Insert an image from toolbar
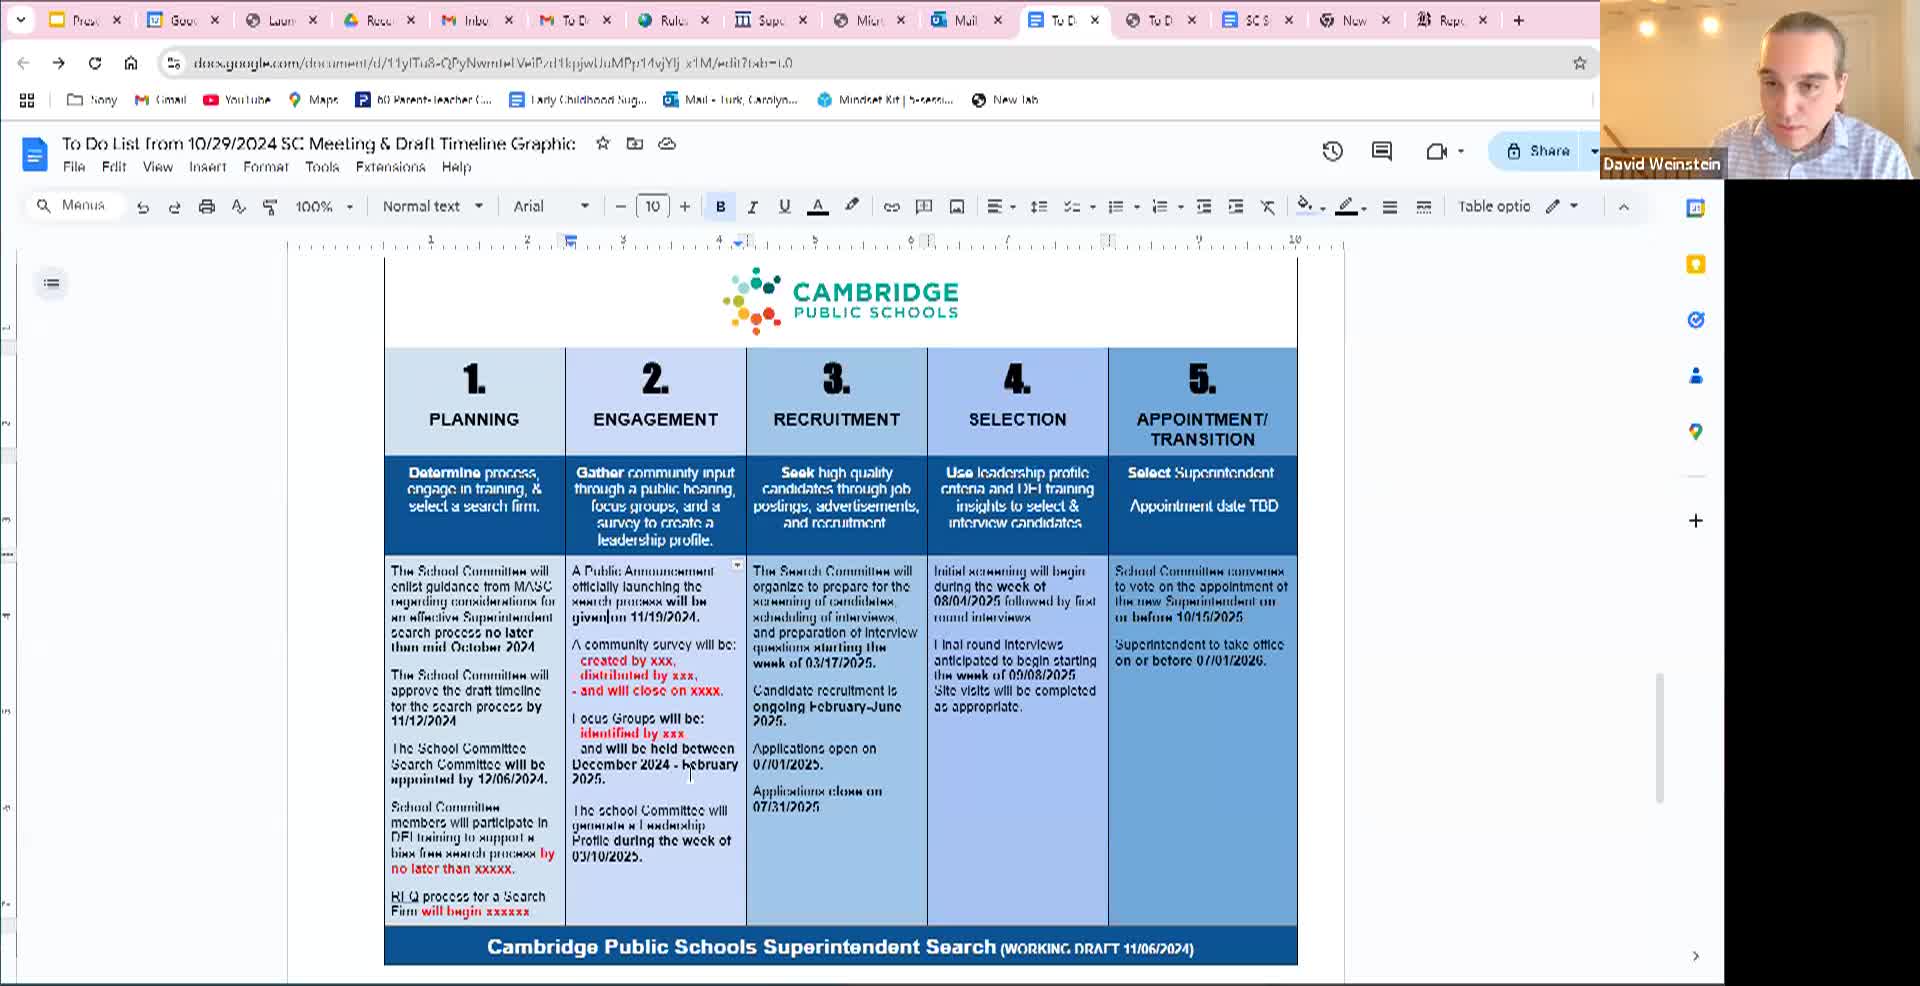The image size is (1920, 986). [x=956, y=207]
